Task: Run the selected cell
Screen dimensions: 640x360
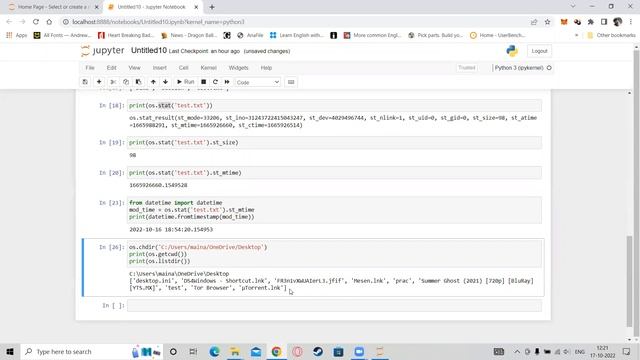Action: point(185,82)
